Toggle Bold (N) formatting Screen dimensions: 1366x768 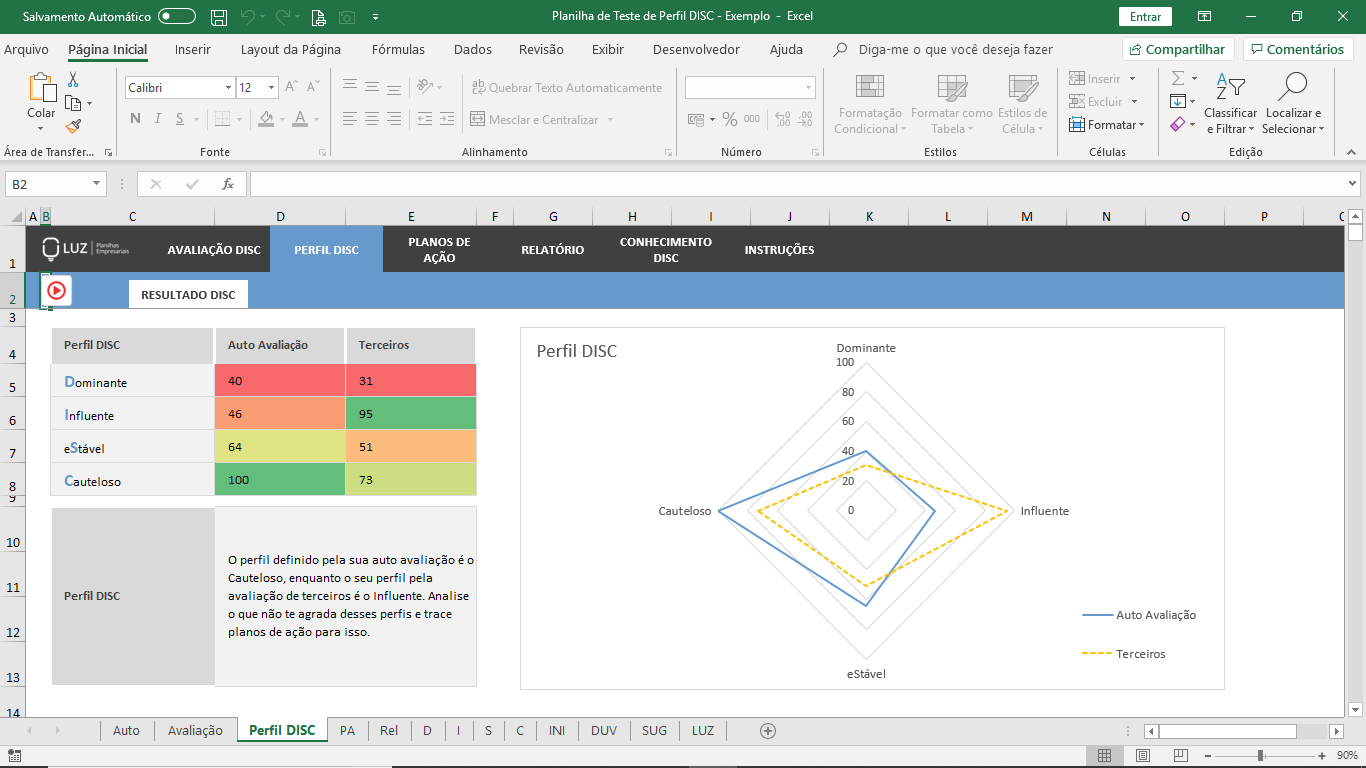tap(135, 119)
